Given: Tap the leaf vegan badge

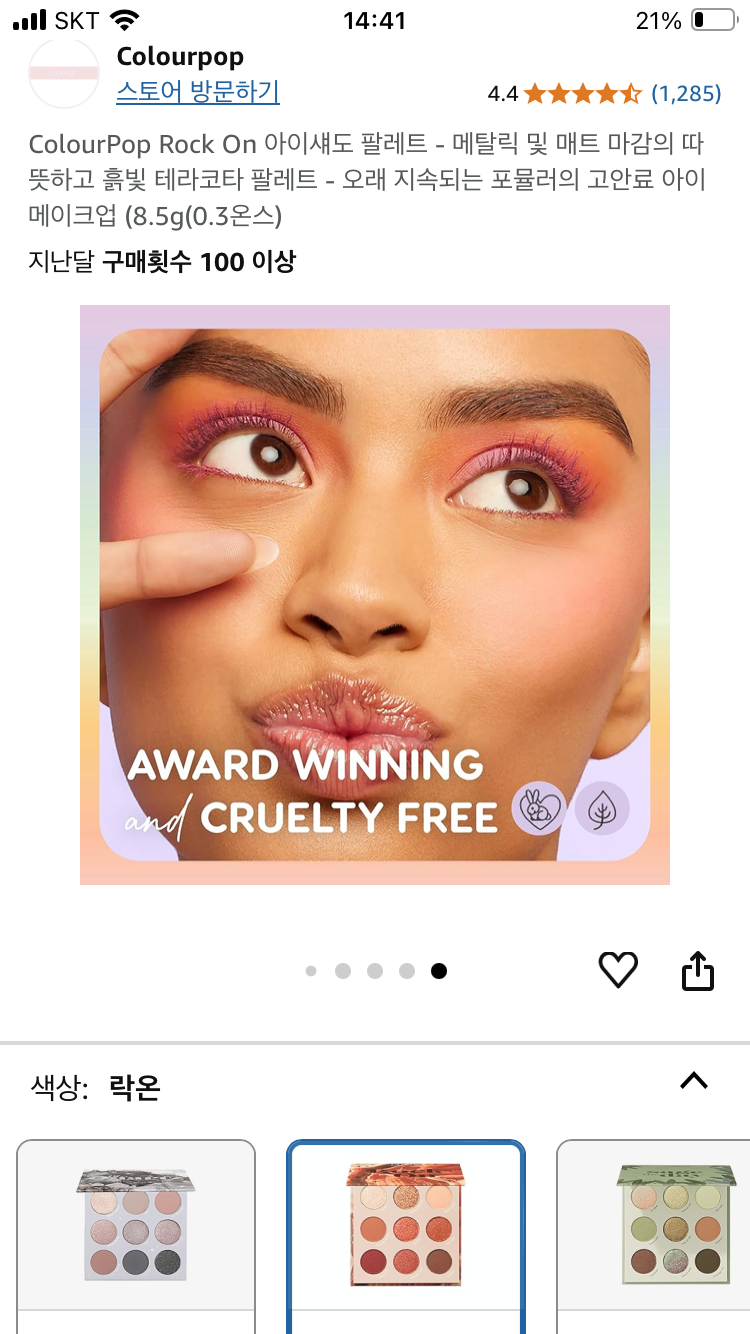Looking at the screenshot, I should [602, 808].
